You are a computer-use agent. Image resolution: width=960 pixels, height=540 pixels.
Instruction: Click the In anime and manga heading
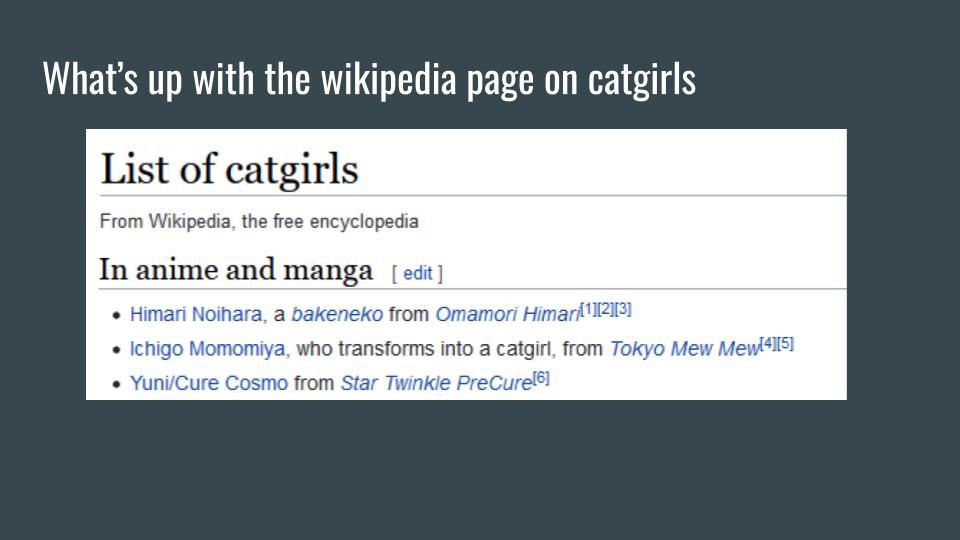click(236, 271)
